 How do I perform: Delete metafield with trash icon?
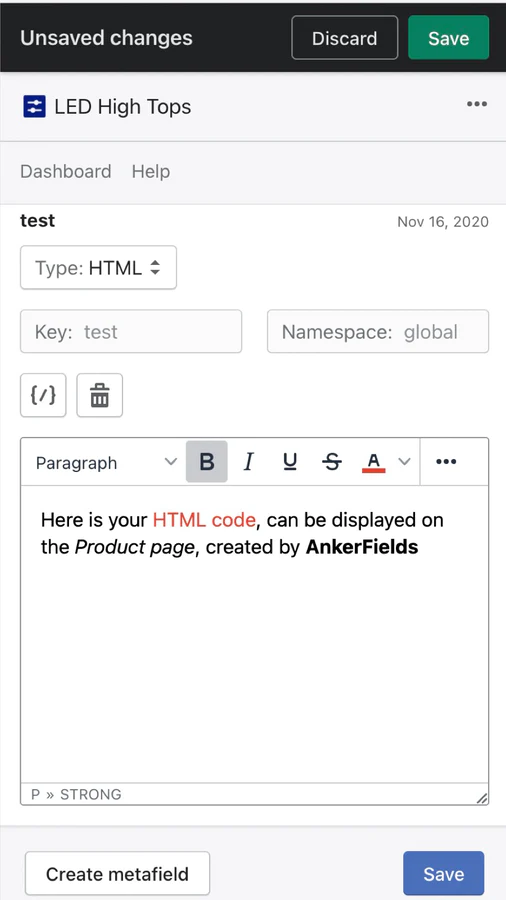[100, 395]
